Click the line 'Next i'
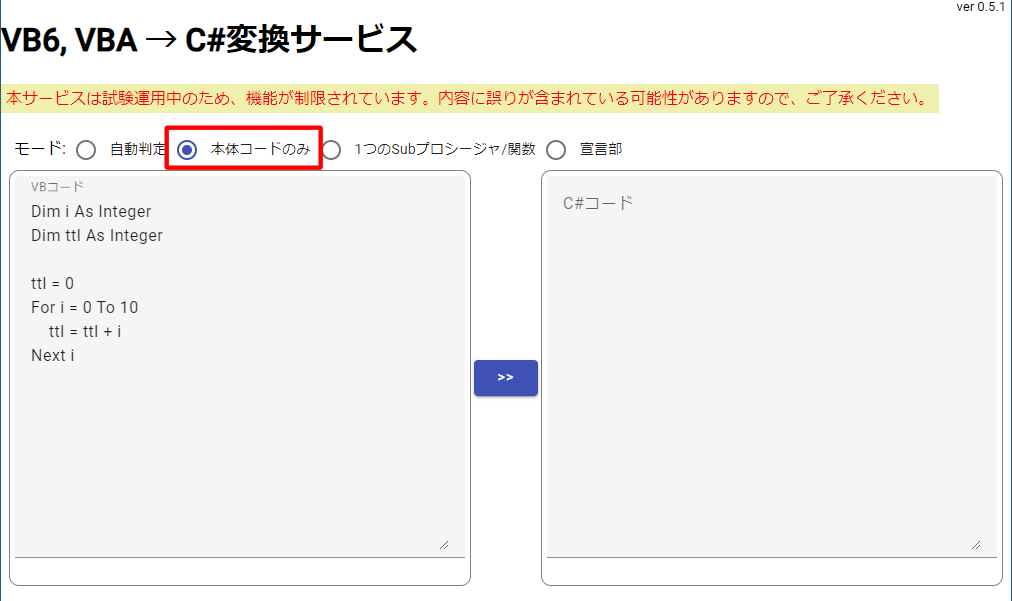This screenshot has height=601, width=1012. (x=53, y=355)
